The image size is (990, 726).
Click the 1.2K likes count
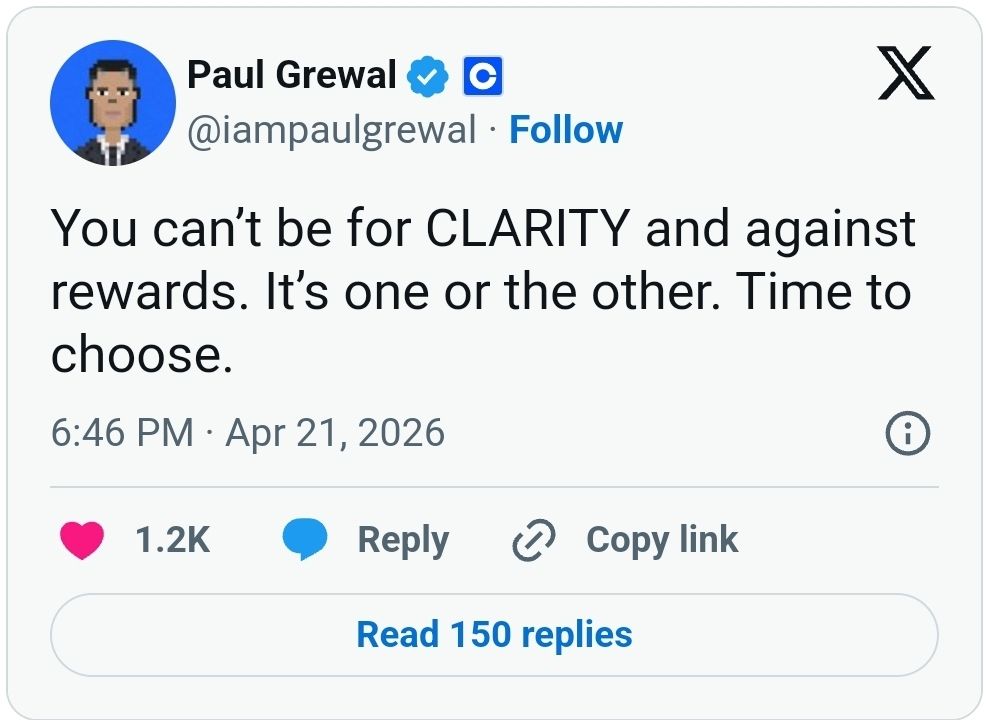[172, 541]
